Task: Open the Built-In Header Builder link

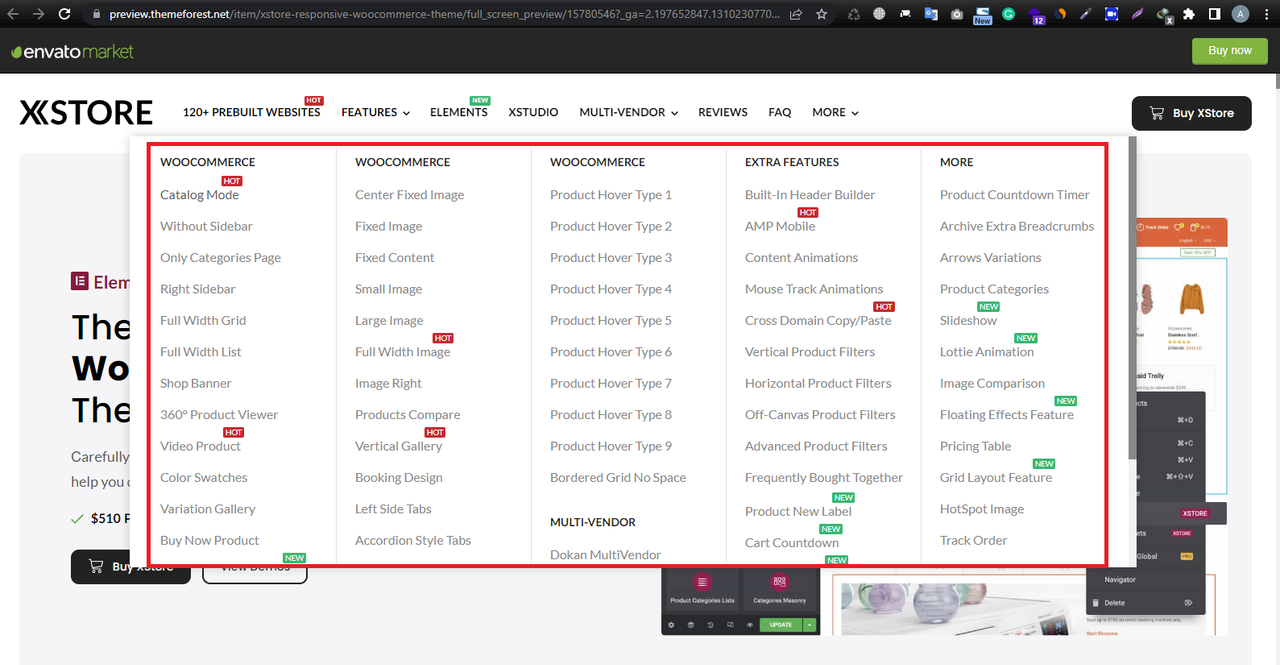Action: point(810,195)
